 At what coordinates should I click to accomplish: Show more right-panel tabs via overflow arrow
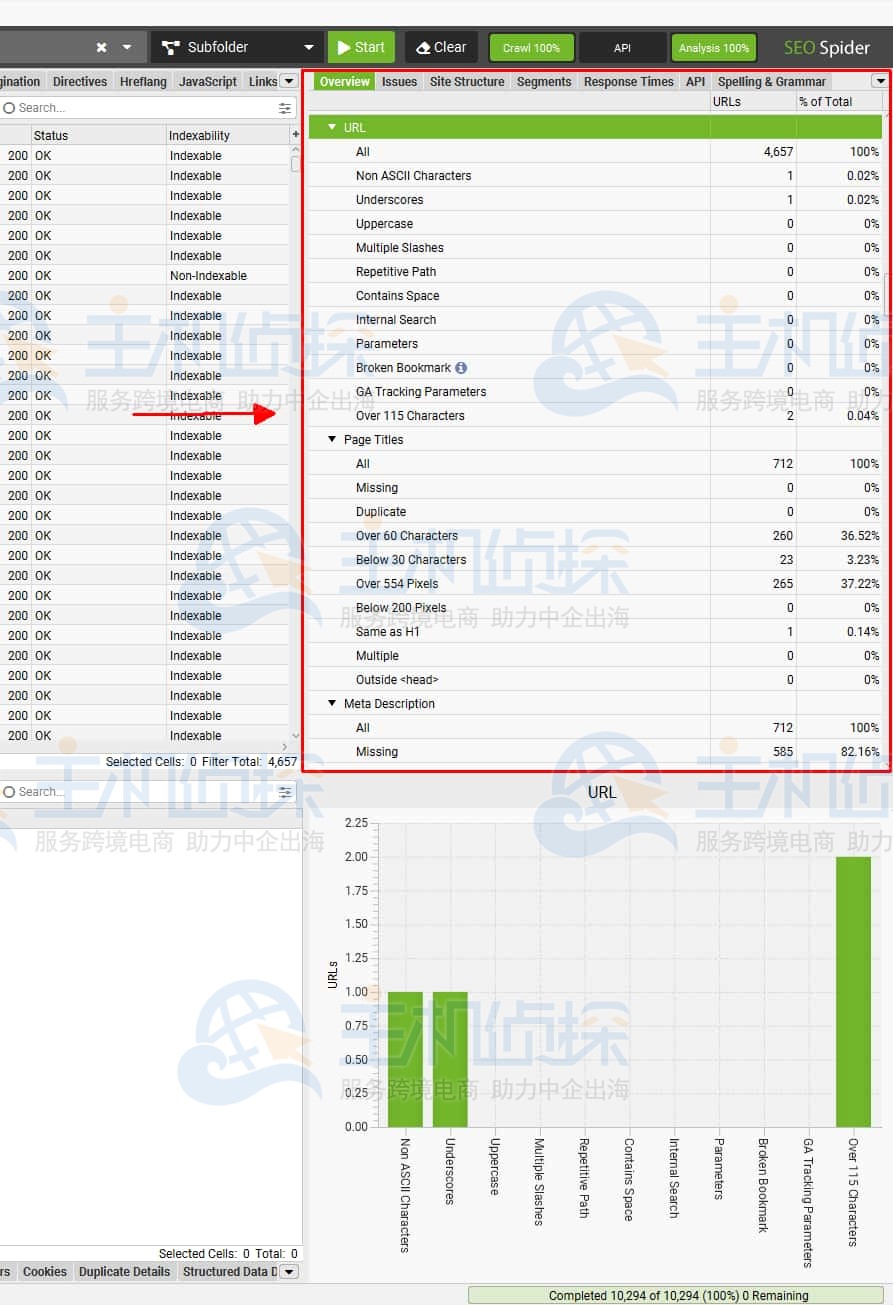880,81
